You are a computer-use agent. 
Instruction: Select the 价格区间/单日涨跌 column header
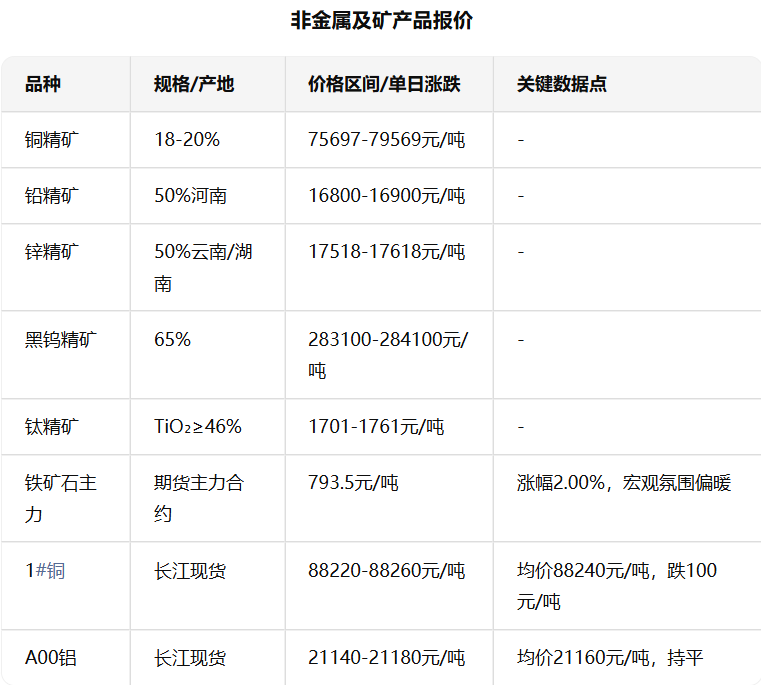click(384, 84)
